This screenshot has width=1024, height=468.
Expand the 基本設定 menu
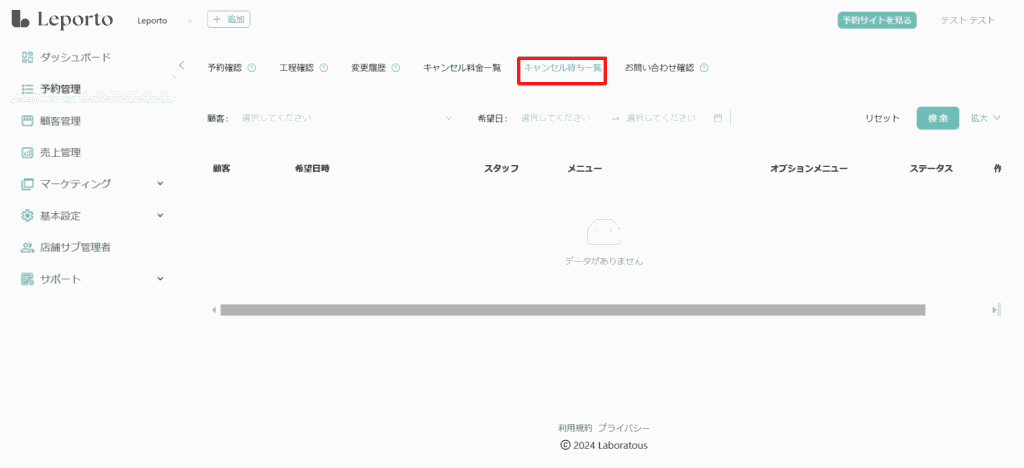(160, 215)
